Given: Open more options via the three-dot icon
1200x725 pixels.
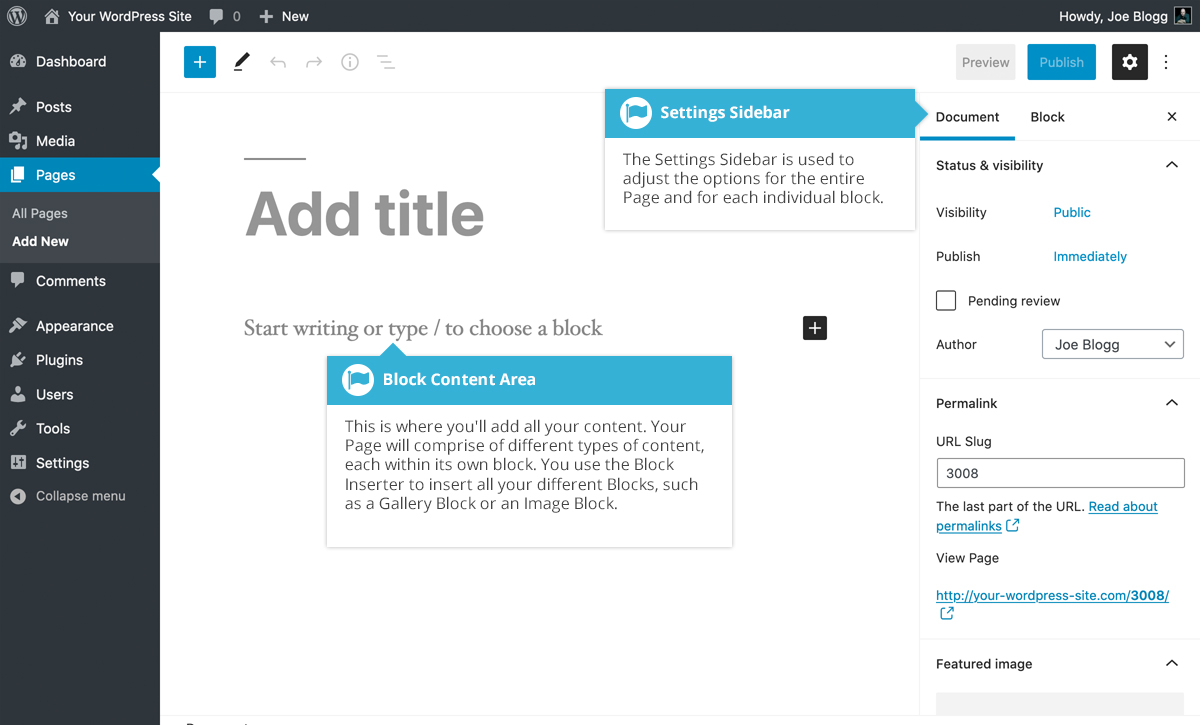Looking at the screenshot, I should tap(1166, 62).
